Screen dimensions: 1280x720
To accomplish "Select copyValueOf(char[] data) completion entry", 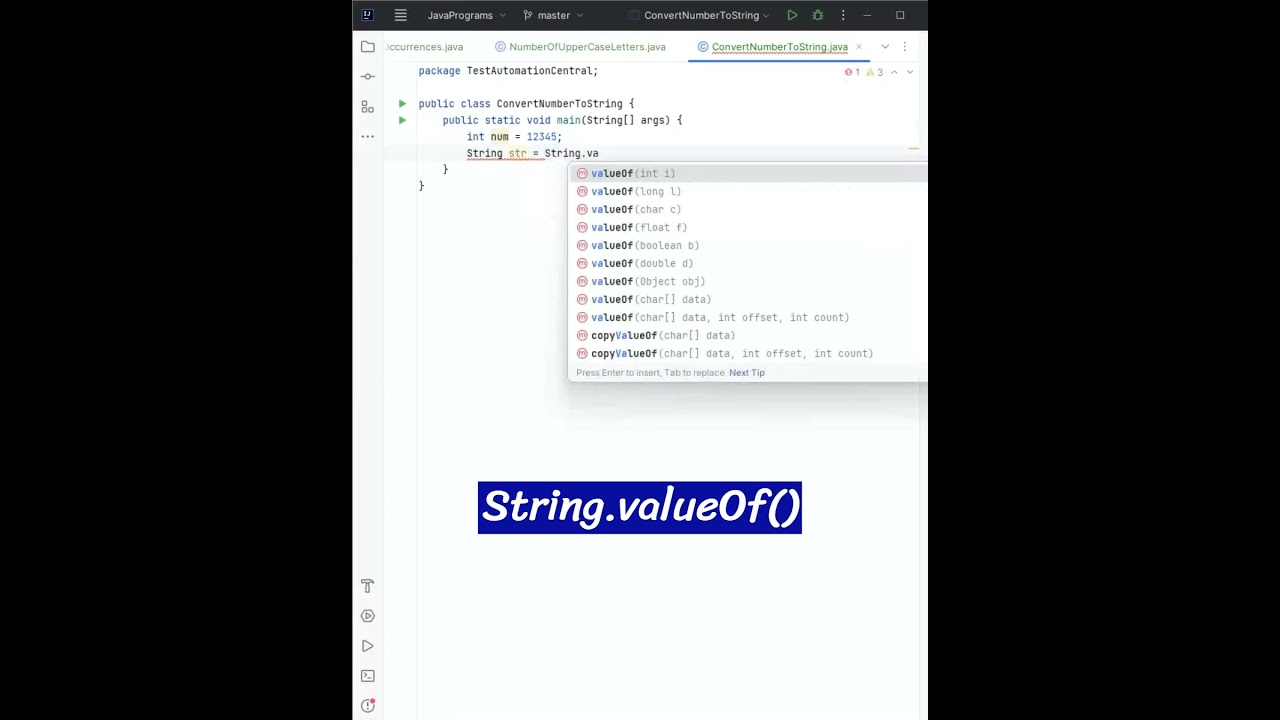I will pyautogui.click(x=663, y=335).
